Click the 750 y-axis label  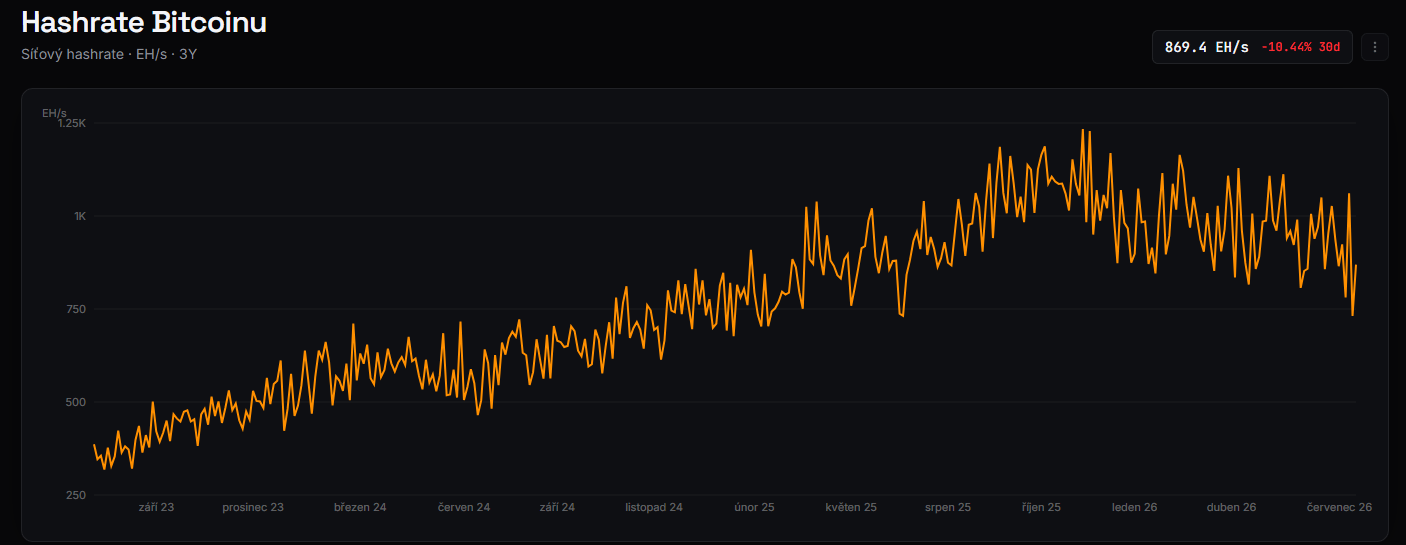pos(77,309)
